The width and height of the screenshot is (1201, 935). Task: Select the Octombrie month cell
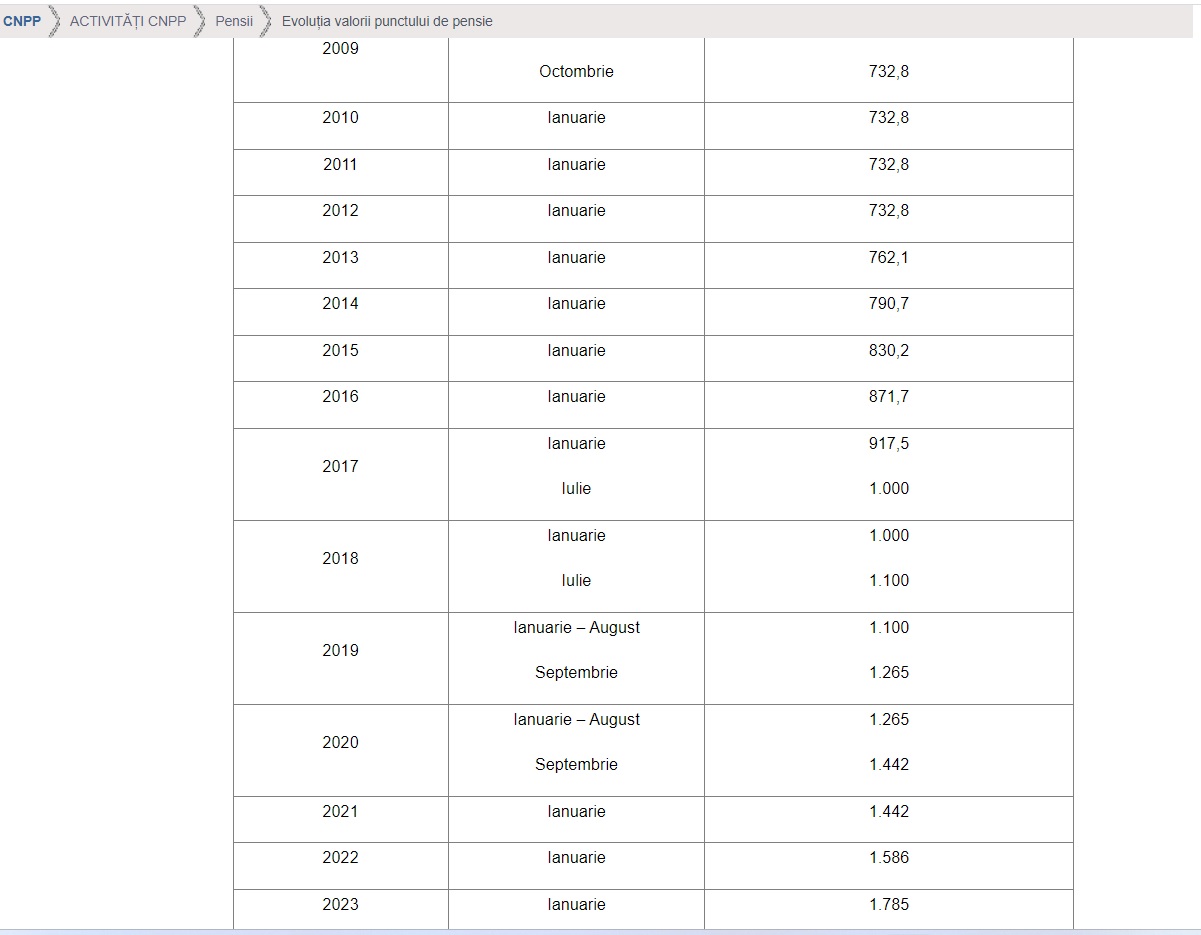576,72
